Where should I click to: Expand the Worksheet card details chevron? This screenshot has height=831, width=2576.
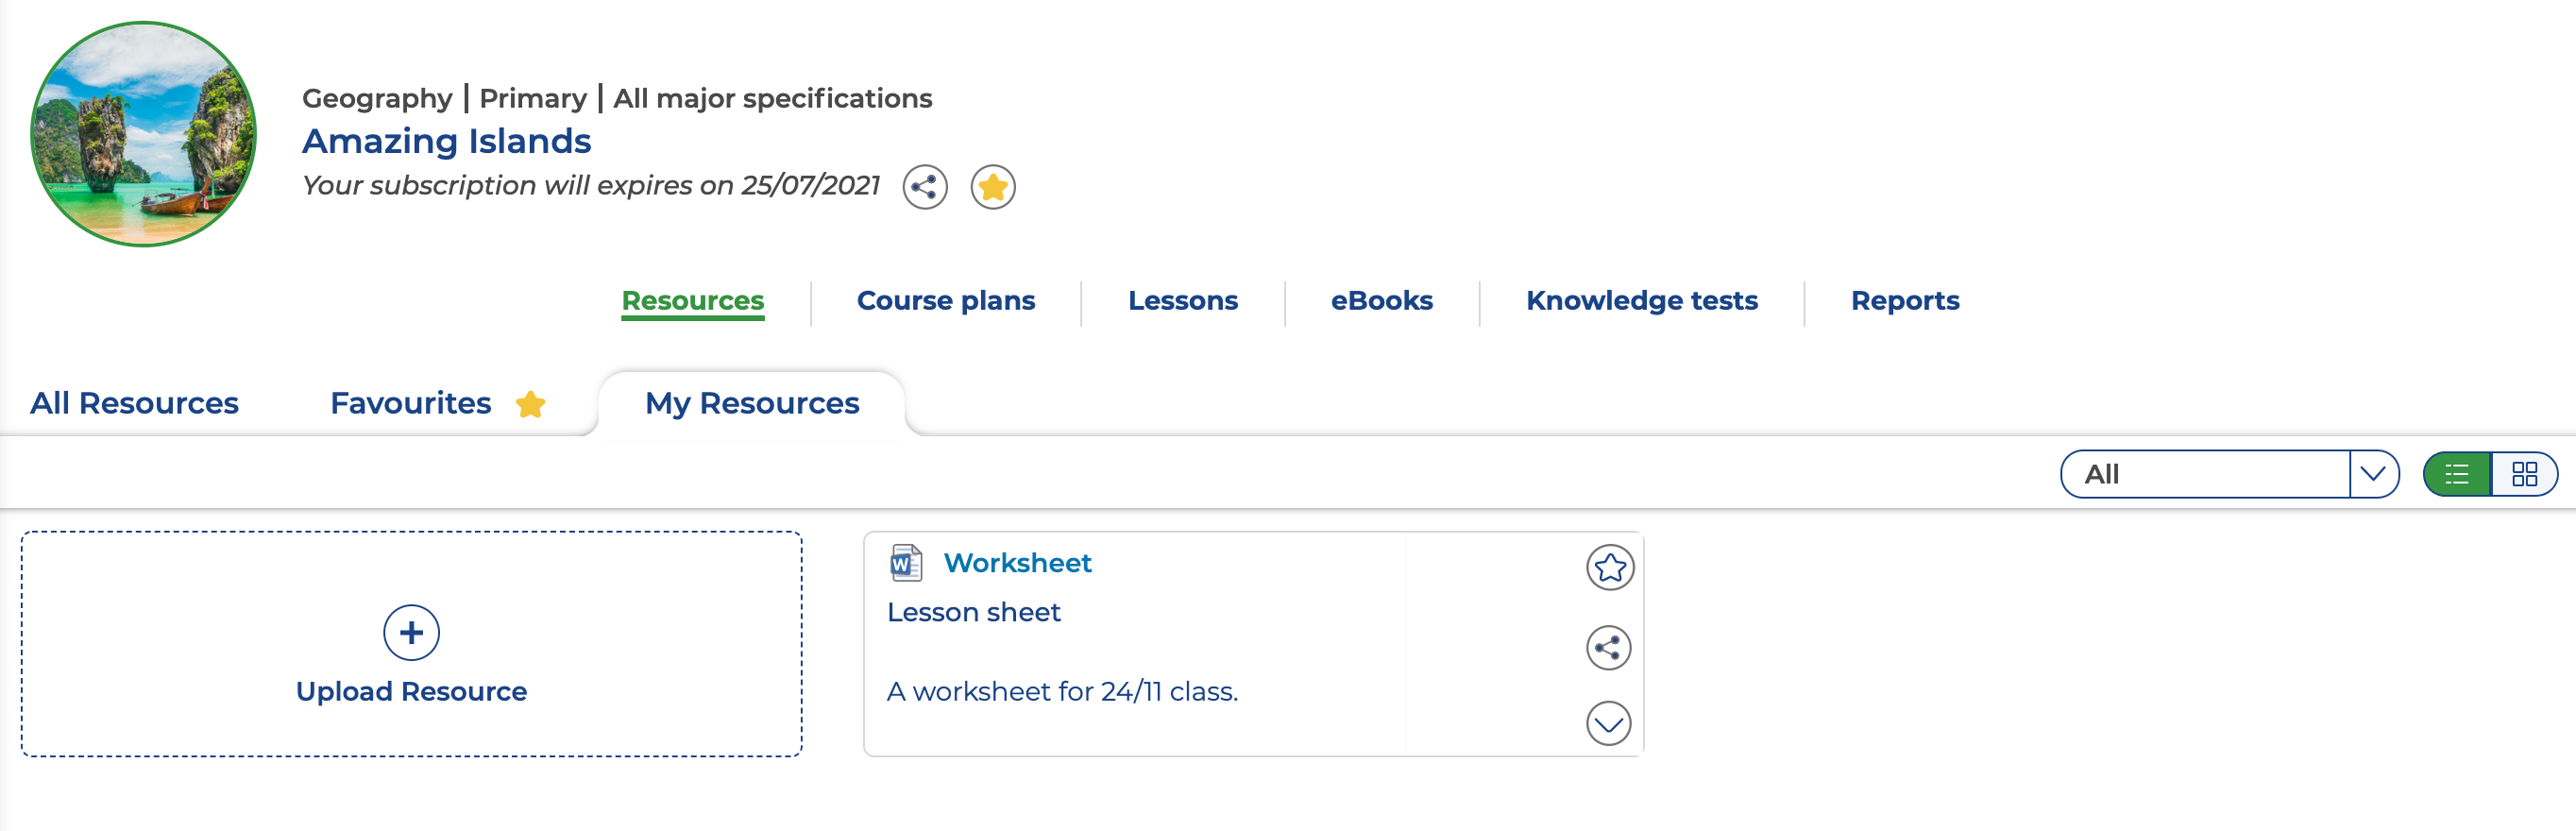pyautogui.click(x=1609, y=723)
